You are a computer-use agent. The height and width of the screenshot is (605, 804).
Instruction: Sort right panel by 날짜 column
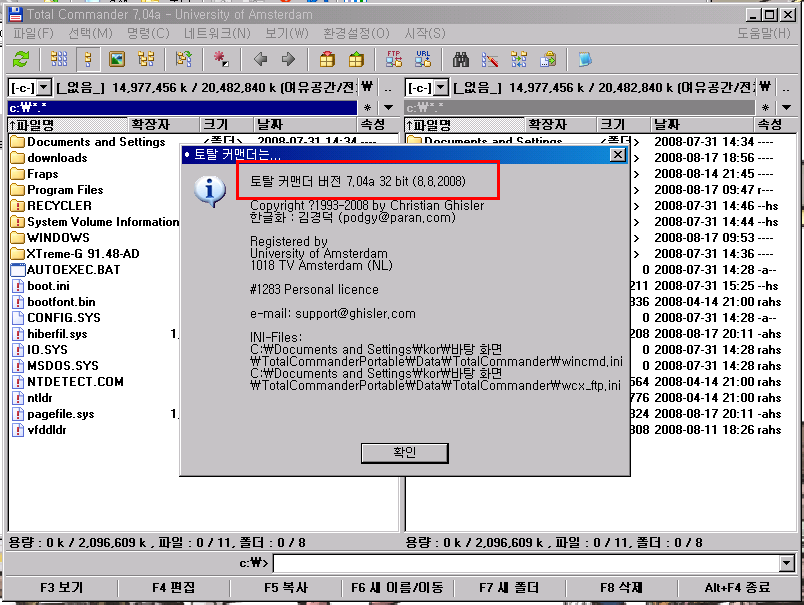[704, 125]
